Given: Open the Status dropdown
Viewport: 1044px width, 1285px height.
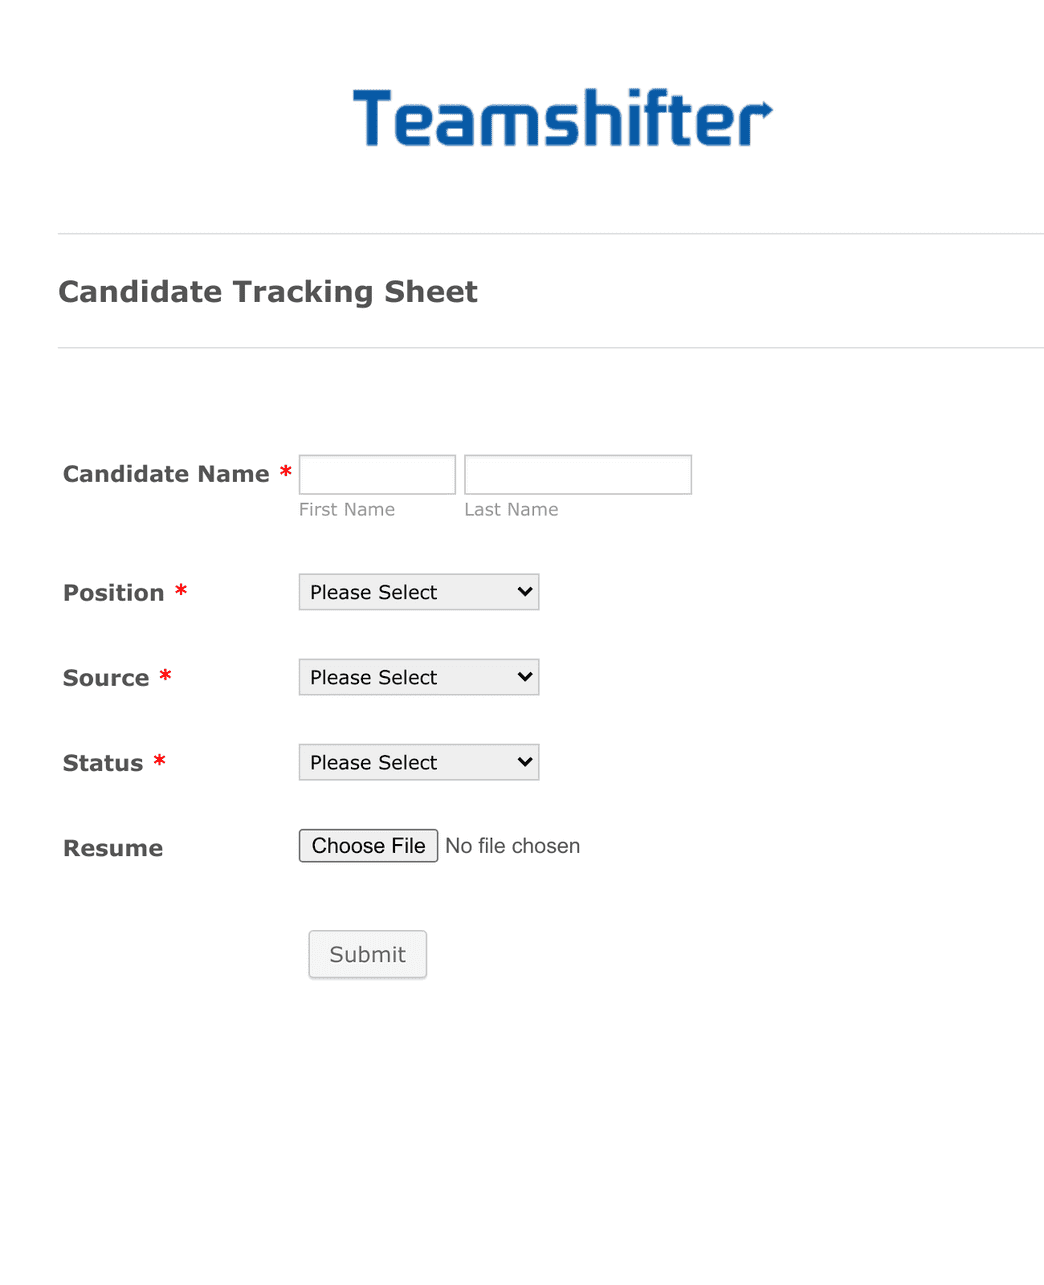Looking at the screenshot, I should click(x=418, y=762).
